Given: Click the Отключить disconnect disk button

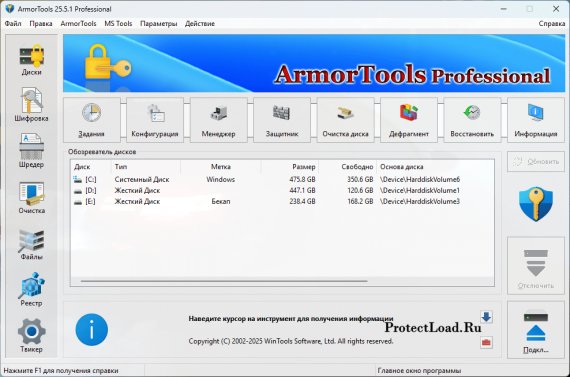Looking at the screenshot, I should click(536, 266).
